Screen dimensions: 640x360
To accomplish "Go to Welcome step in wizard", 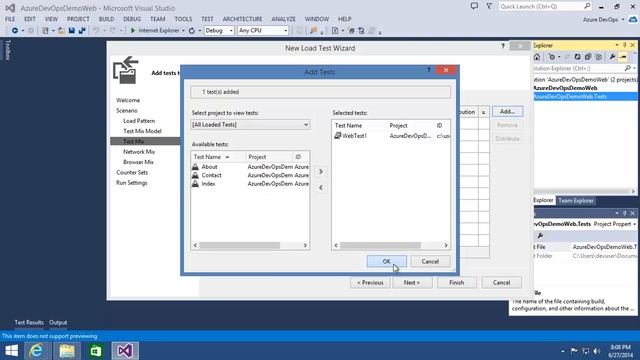I will pos(128,100).
